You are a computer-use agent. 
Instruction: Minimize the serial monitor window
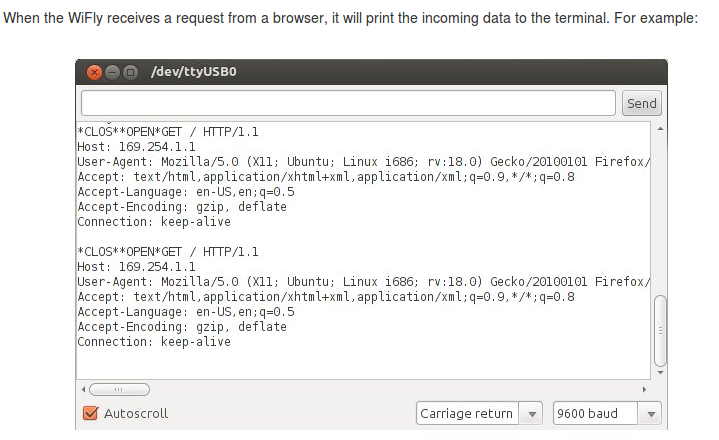tap(113, 72)
